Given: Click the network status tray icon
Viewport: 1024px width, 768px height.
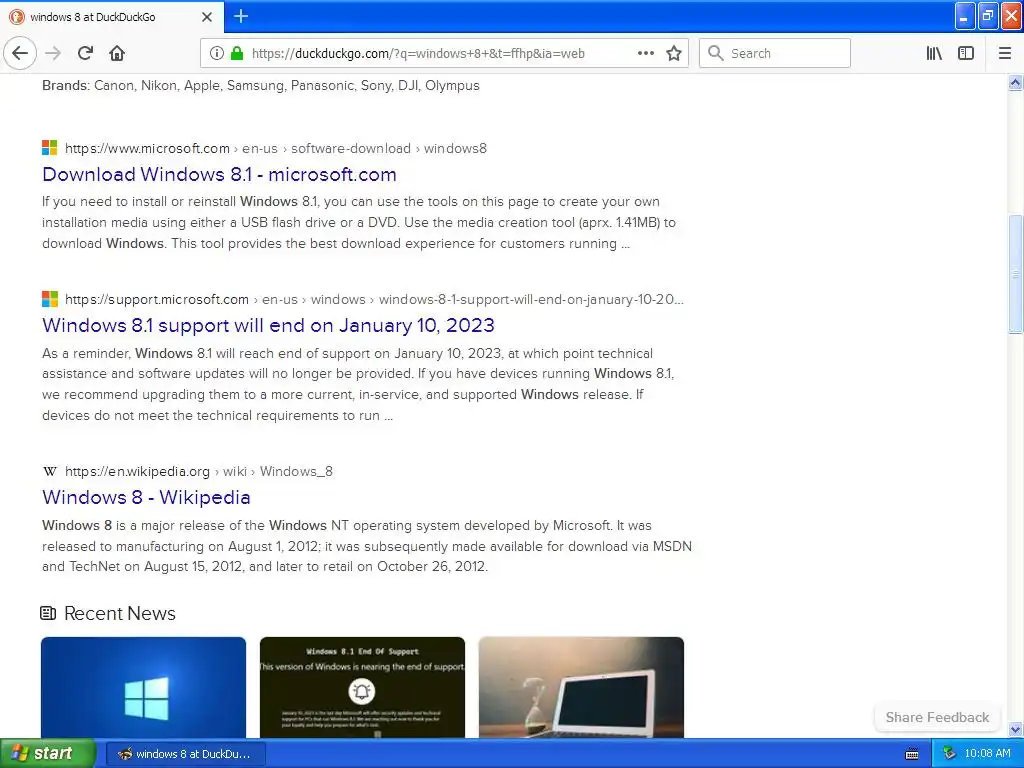Looking at the screenshot, I should [x=950, y=754].
